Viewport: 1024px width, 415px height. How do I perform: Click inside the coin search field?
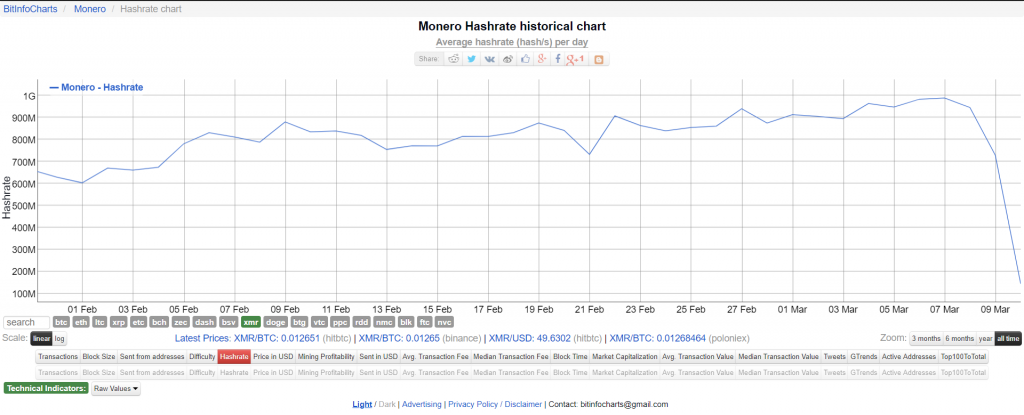pos(27,322)
